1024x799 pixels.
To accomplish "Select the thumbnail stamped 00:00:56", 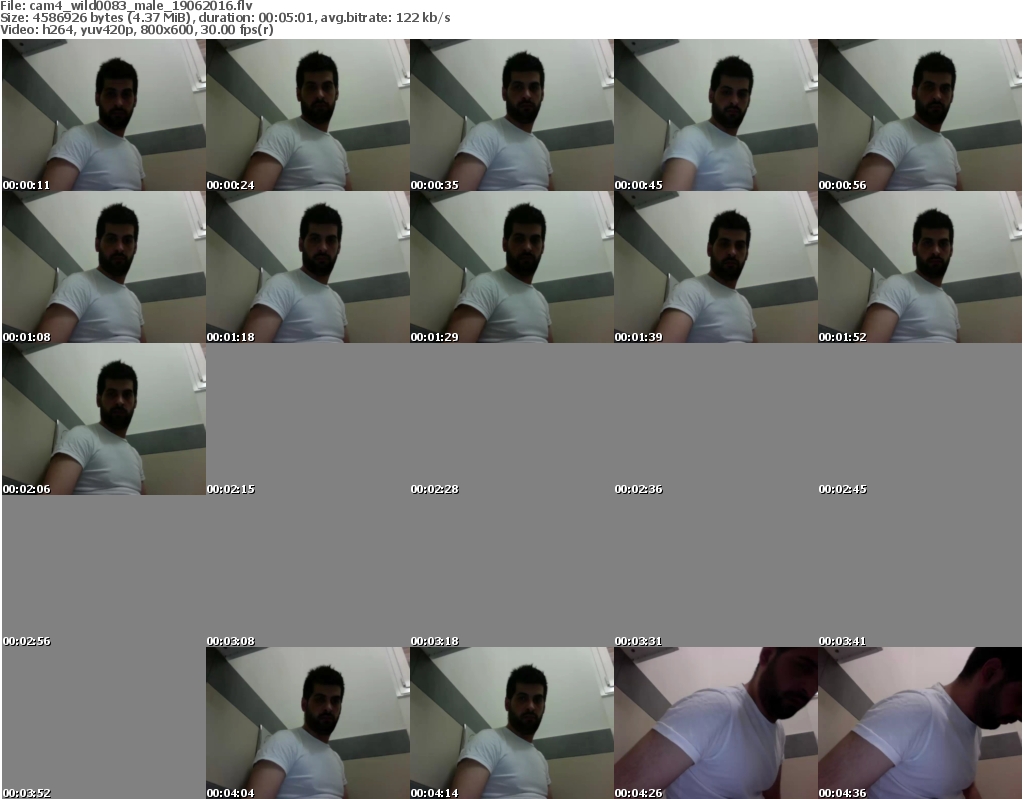I will pos(920,115).
